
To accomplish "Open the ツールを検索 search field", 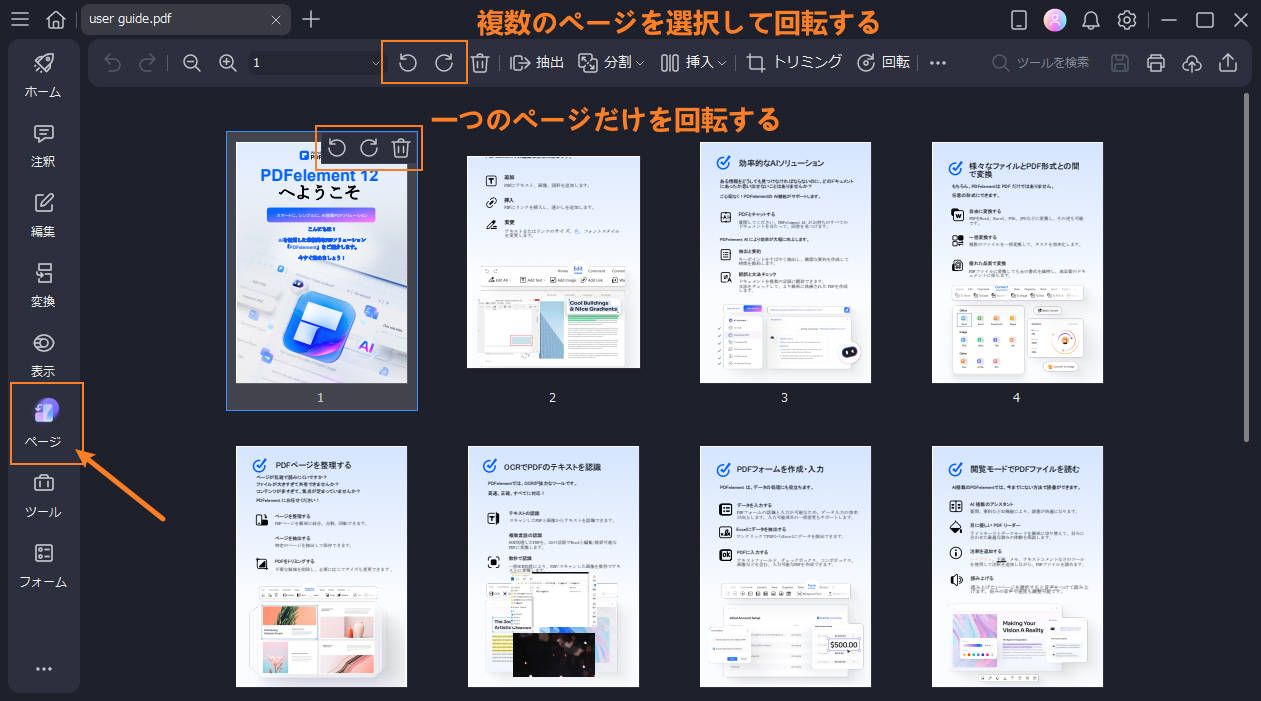I will (1040, 62).
